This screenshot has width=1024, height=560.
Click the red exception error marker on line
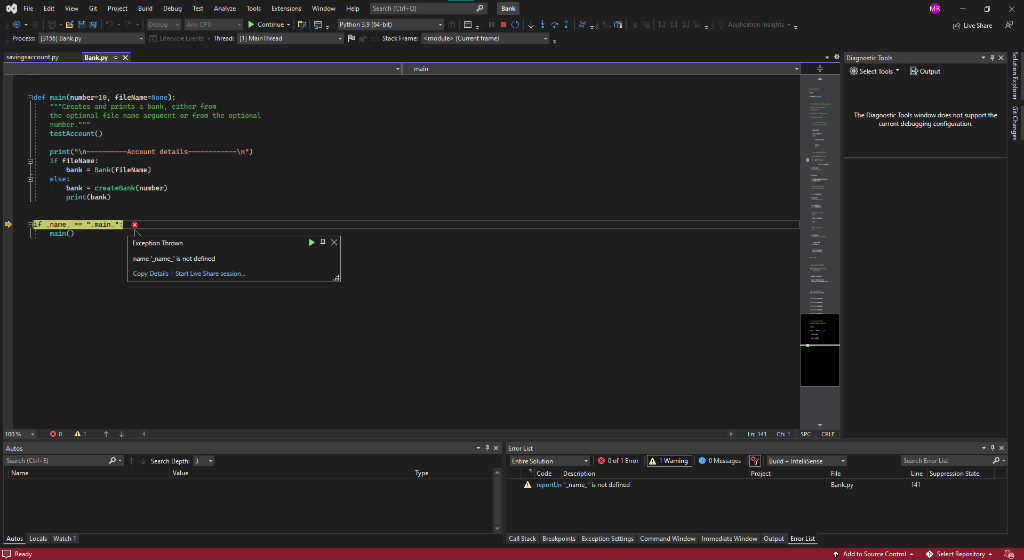tap(135, 225)
